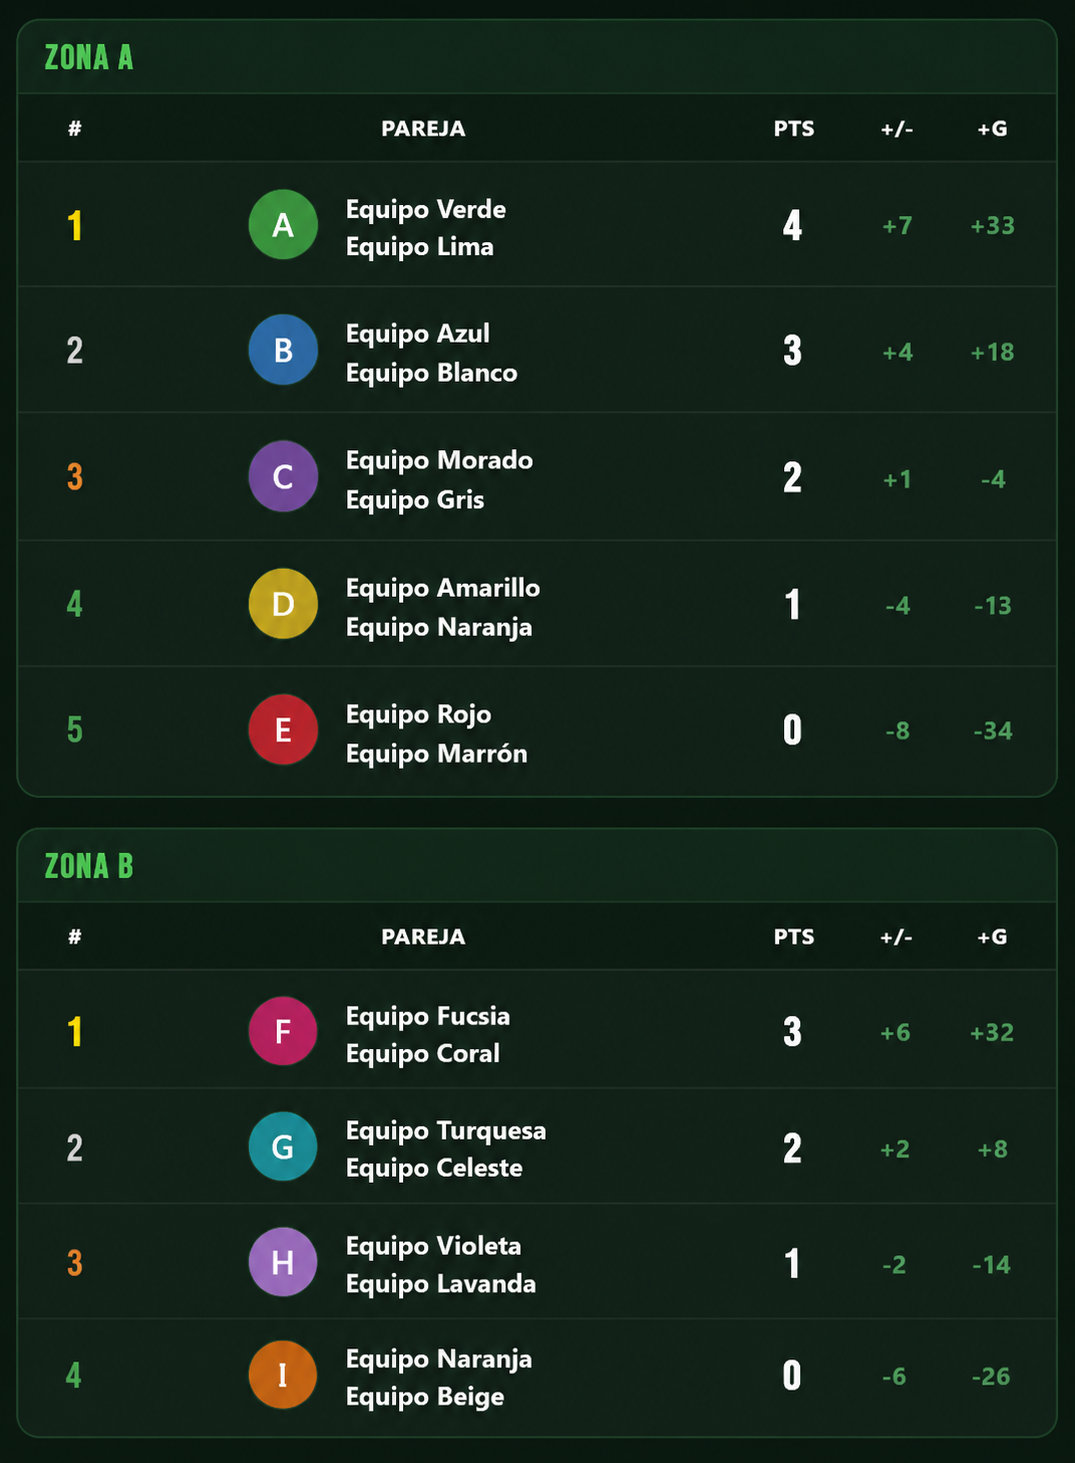Open the orange I team avatar
This screenshot has width=1075, height=1463.
tap(283, 1375)
